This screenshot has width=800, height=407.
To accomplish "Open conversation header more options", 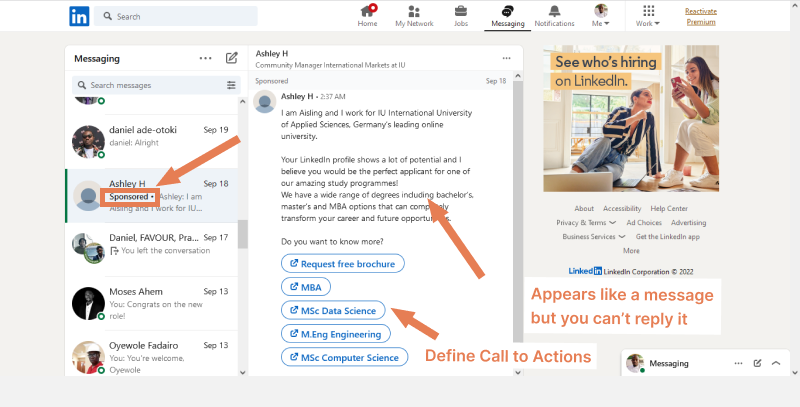I will 506,58.
